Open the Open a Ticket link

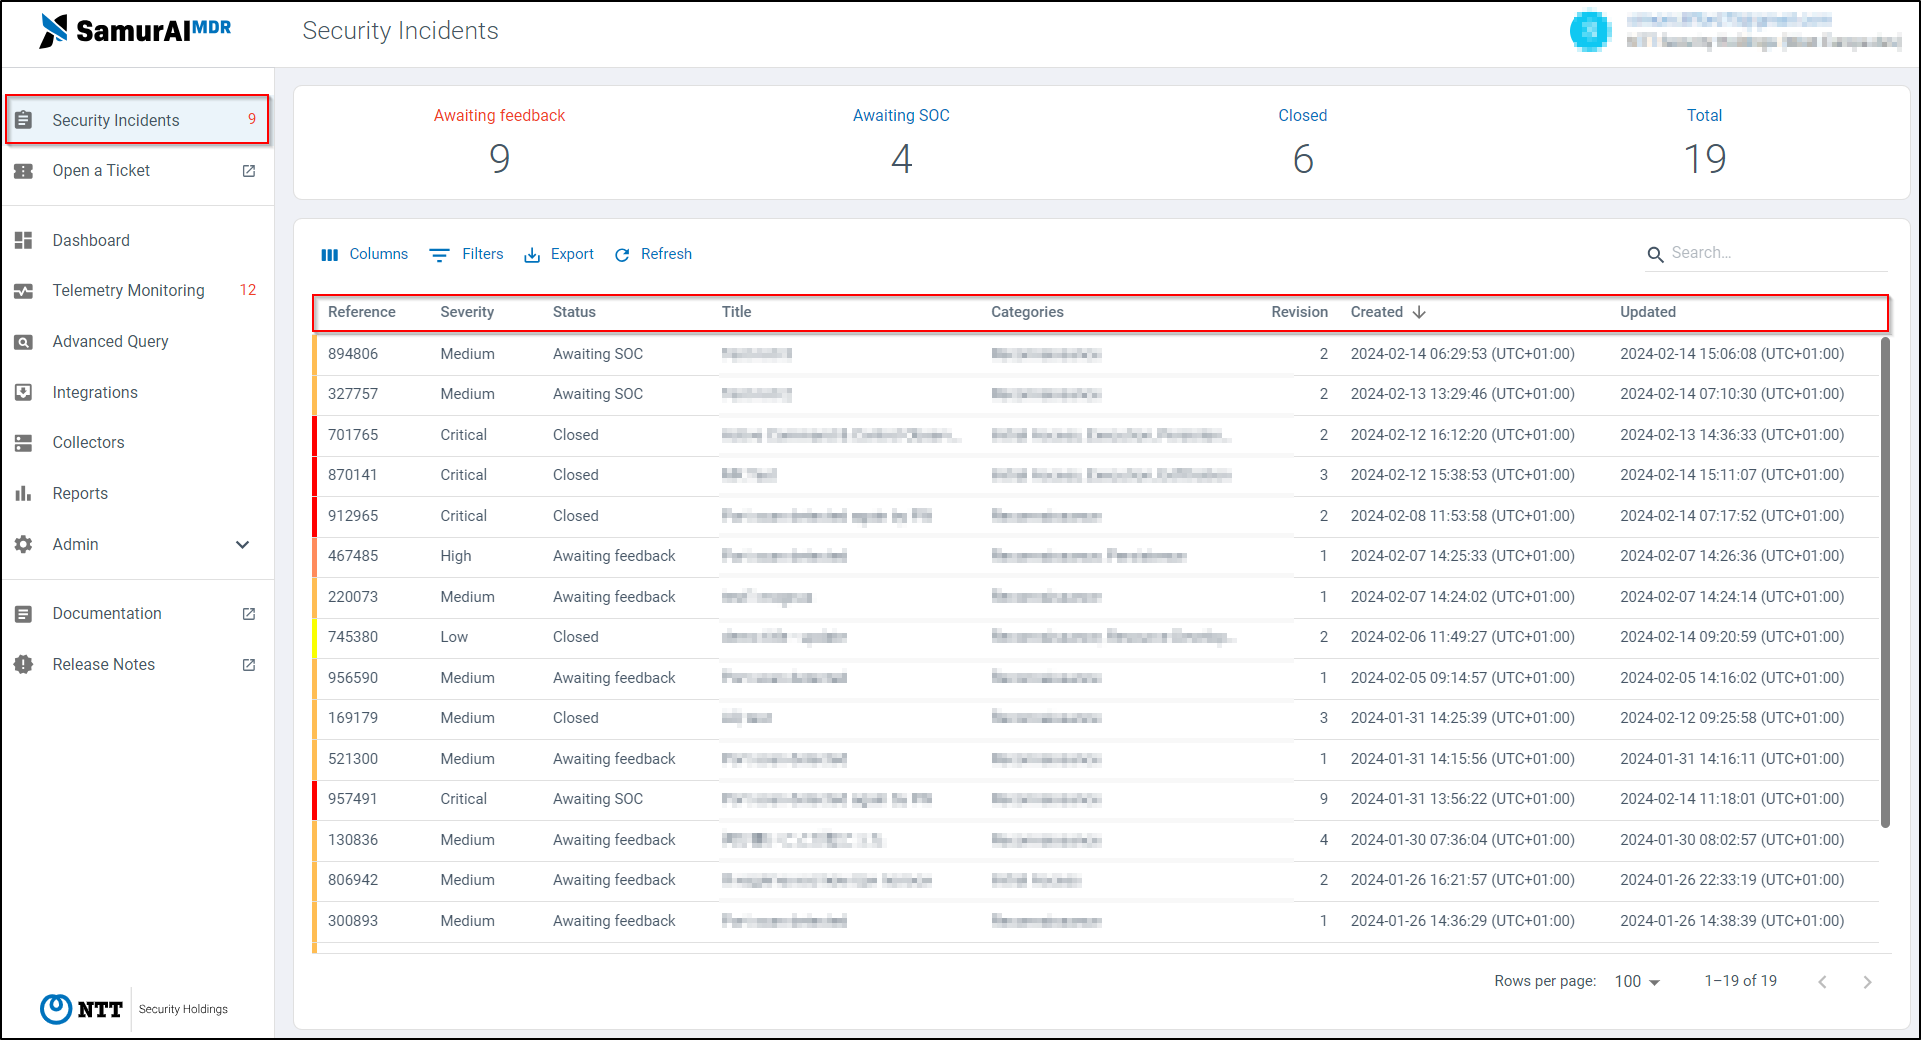[x=137, y=171]
